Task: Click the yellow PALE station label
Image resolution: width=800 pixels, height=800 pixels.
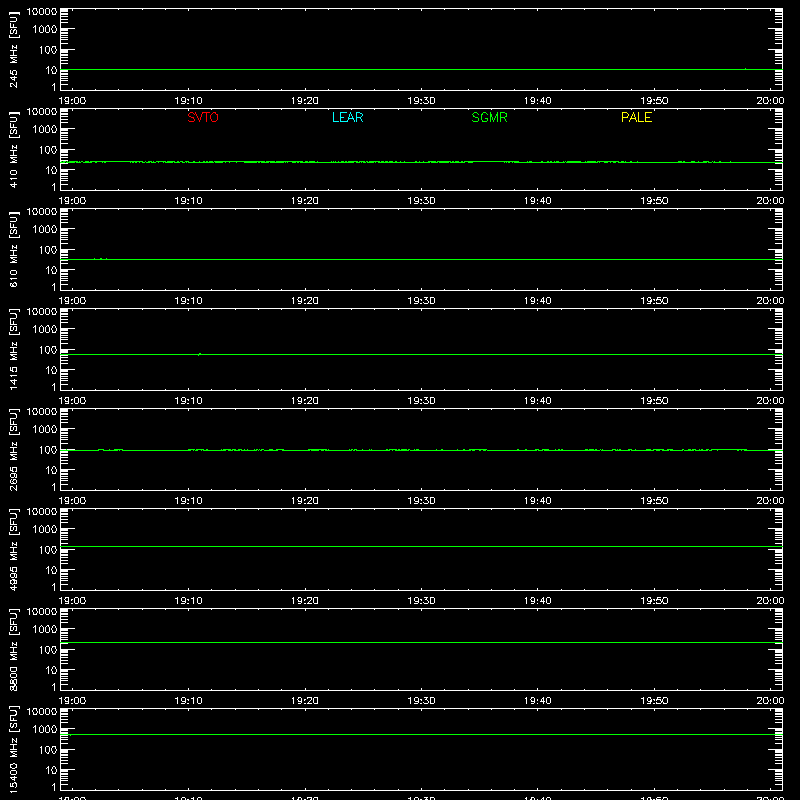Action: coord(636,117)
